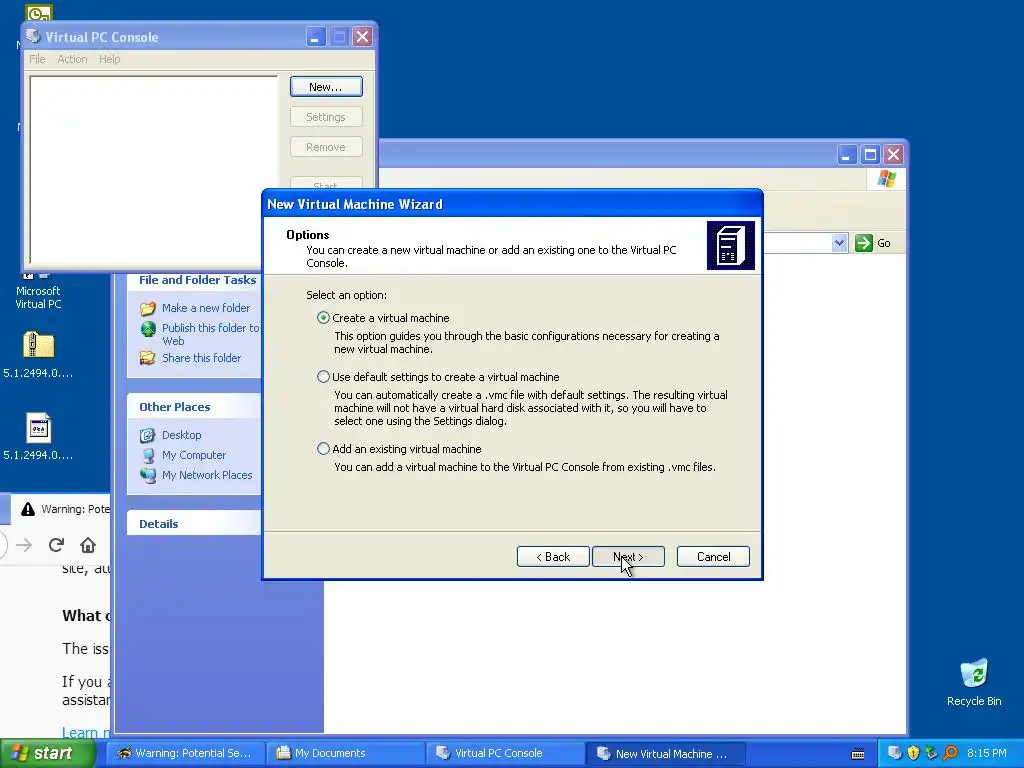Open My Computer under Other Places
The height and width of the screenshot is (768, 1024).
pos(194,455)
